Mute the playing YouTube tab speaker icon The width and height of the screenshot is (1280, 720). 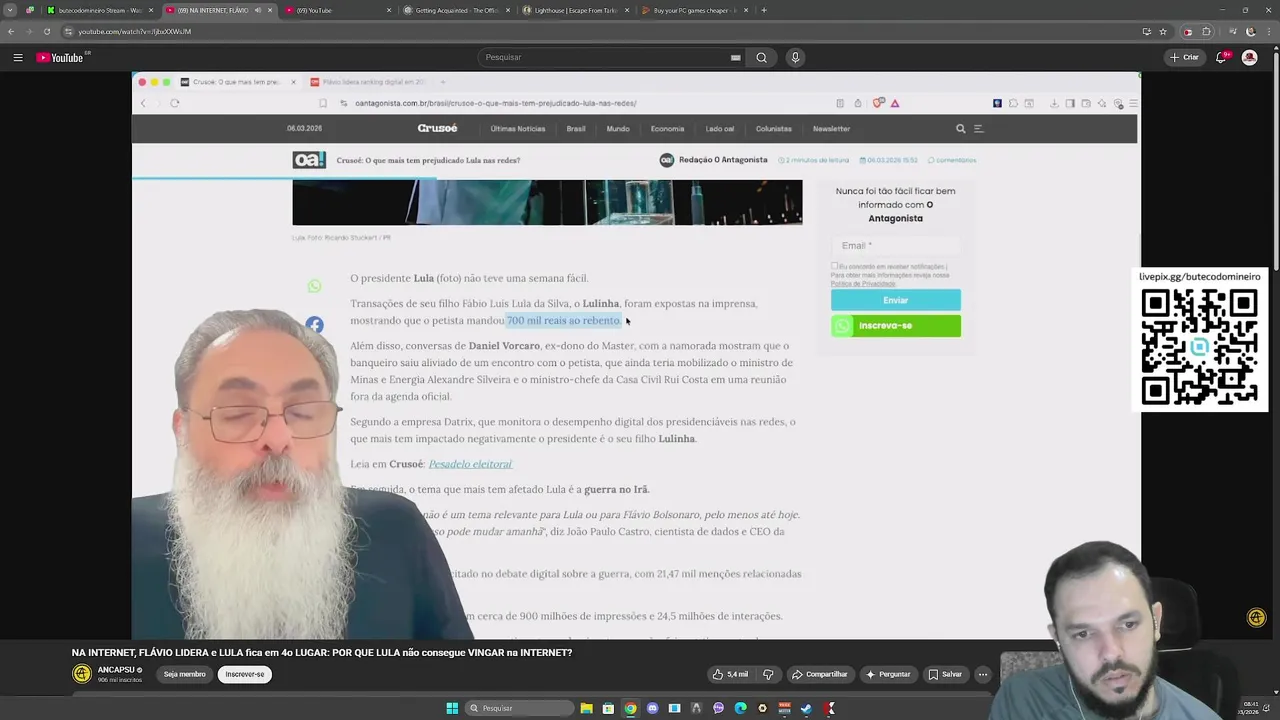coord(258,10)
